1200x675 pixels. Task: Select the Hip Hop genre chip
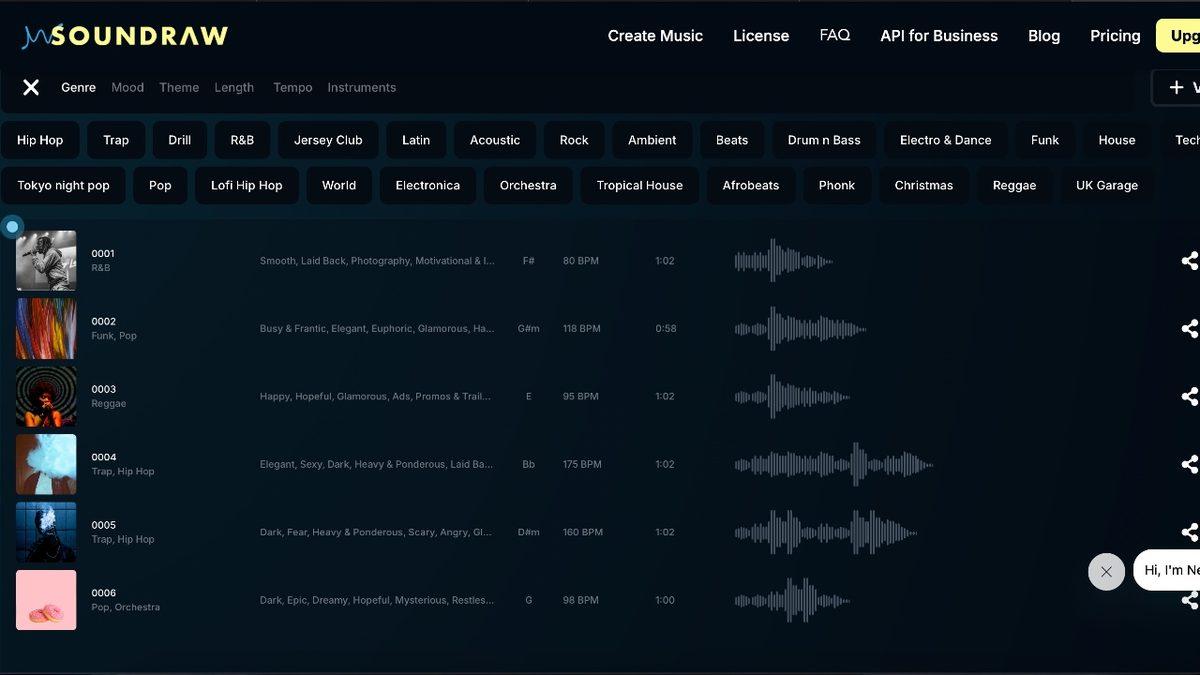pyautogui.click(x=40, y=140)
